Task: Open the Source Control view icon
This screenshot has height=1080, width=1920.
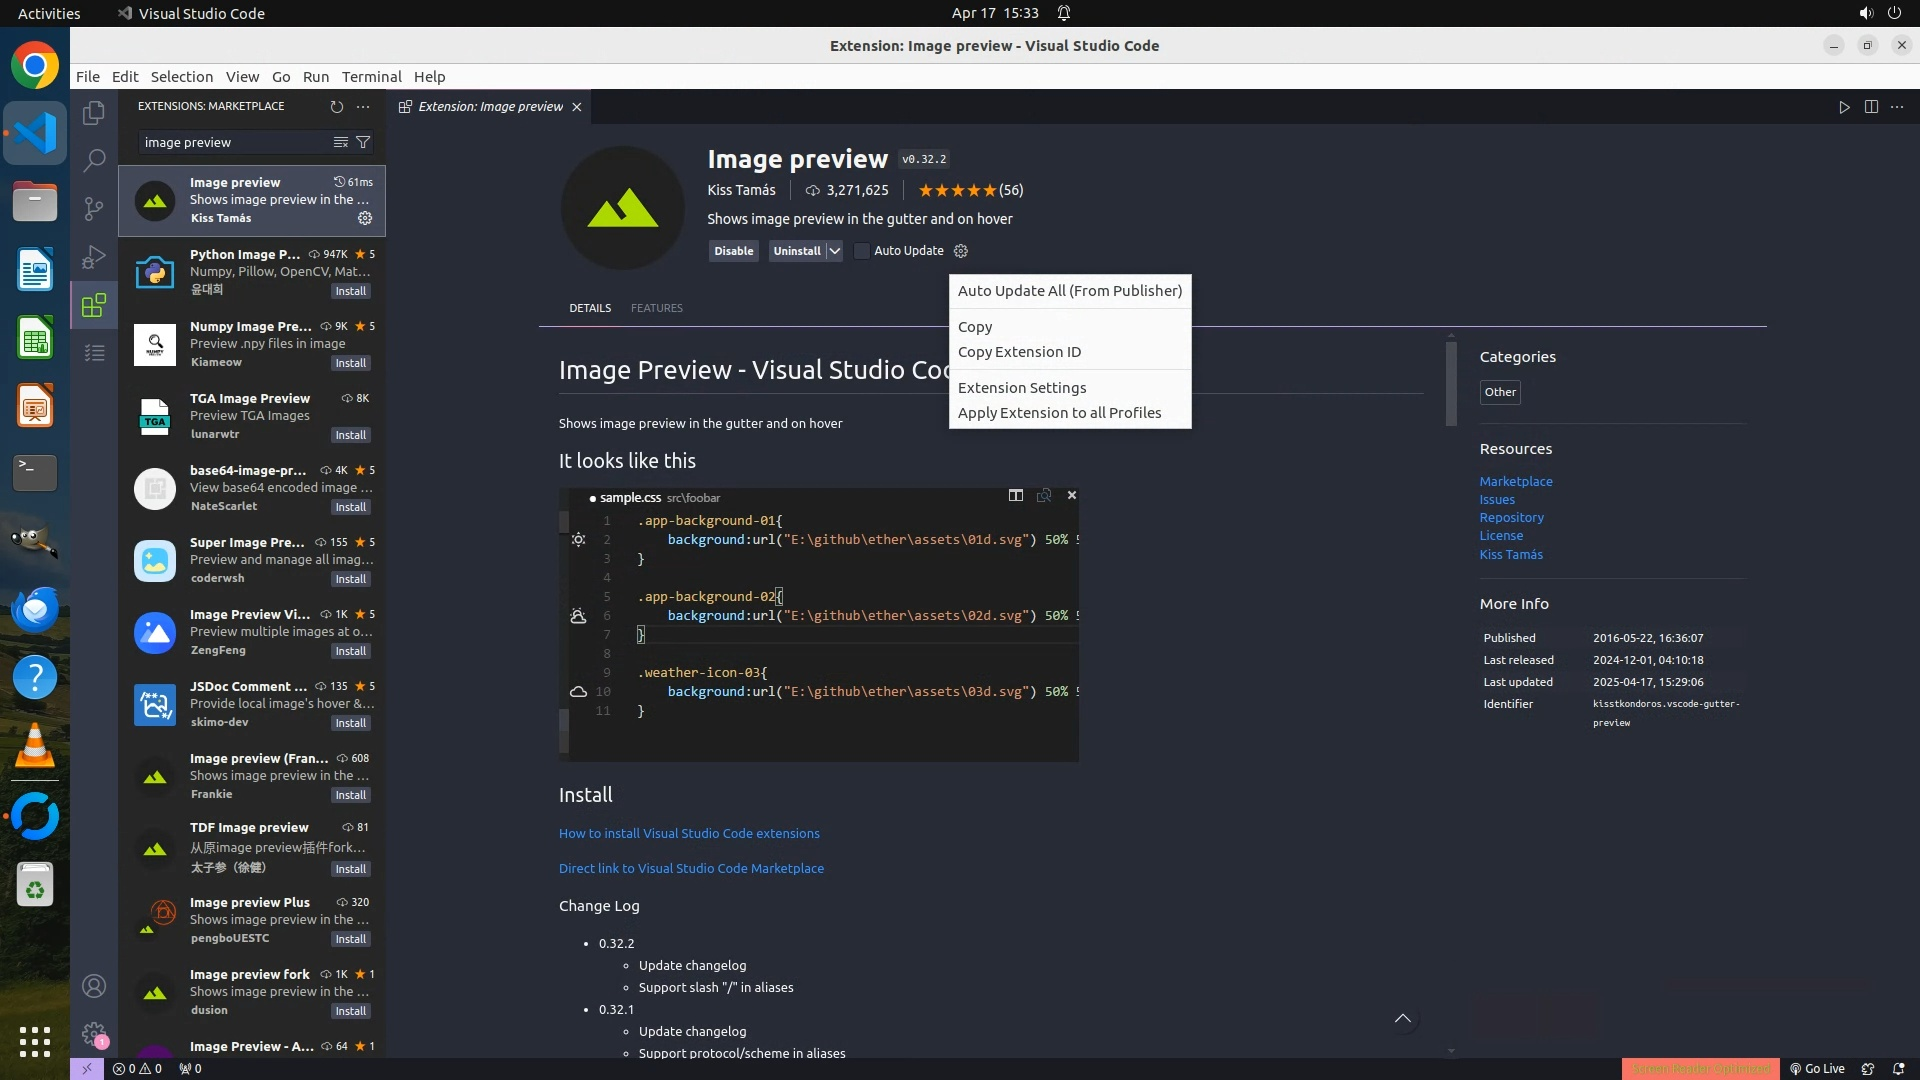Action: coord(94,208)
